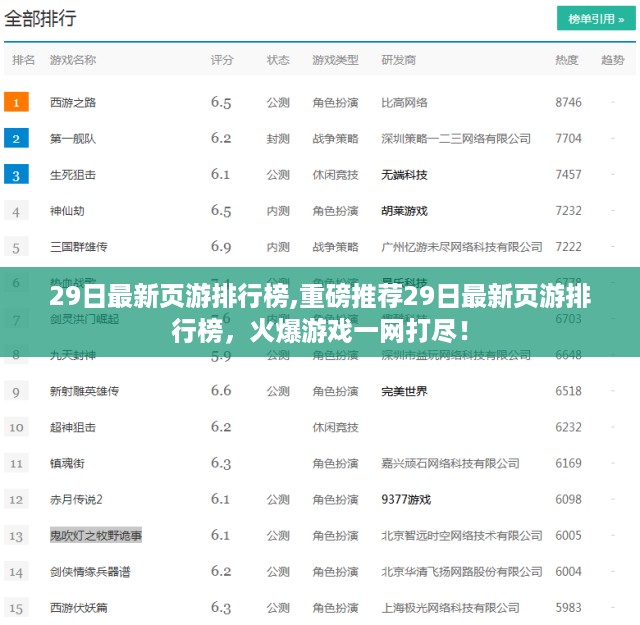The image size is (640, 625).
Task: Sort by the 评分 column header
Action: point(222,60)
